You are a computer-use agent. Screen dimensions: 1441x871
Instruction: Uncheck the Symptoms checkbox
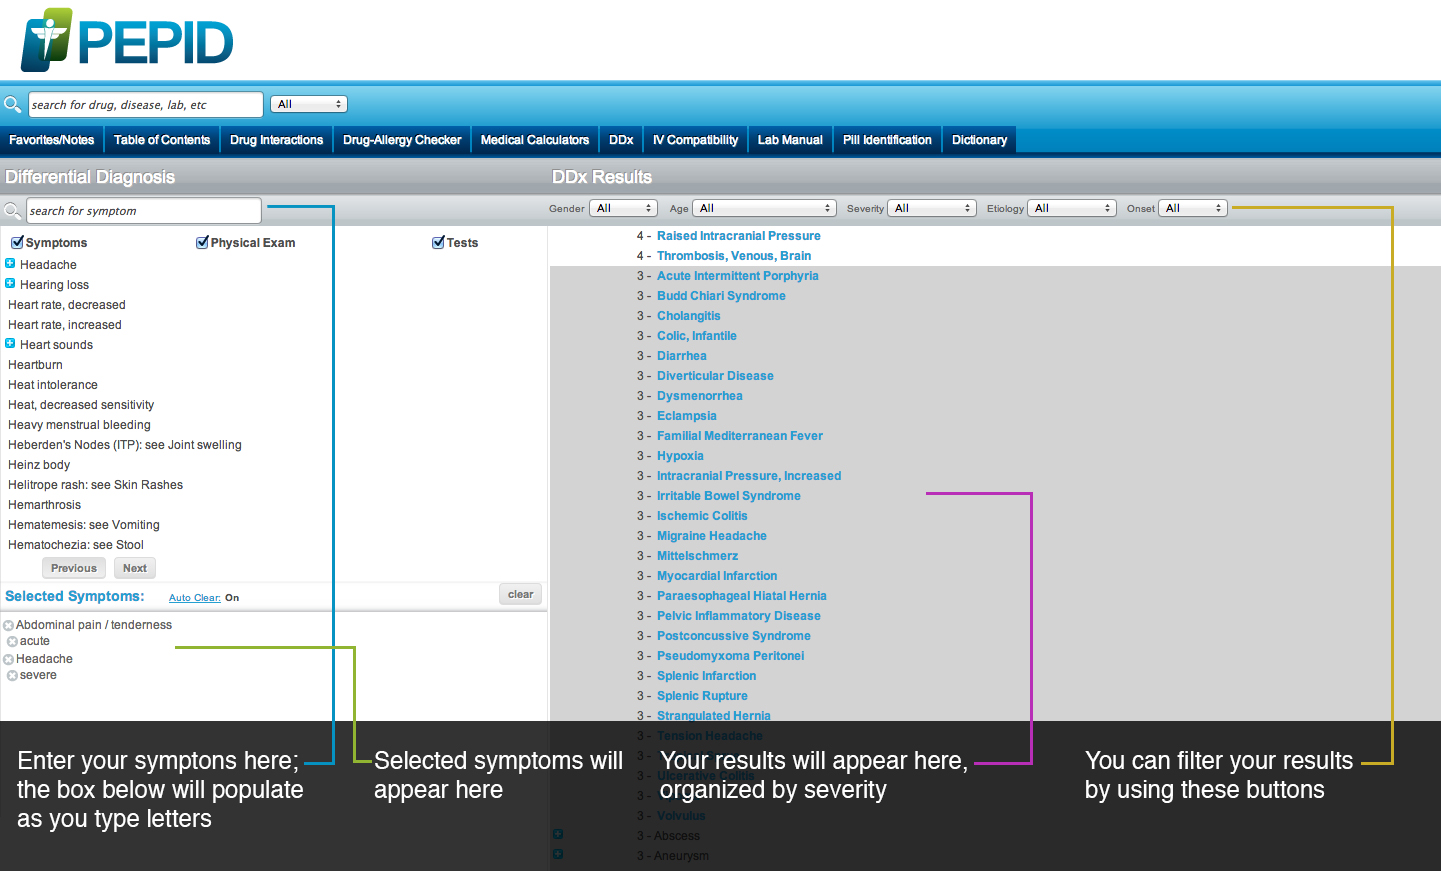click(x=17, y=242)
